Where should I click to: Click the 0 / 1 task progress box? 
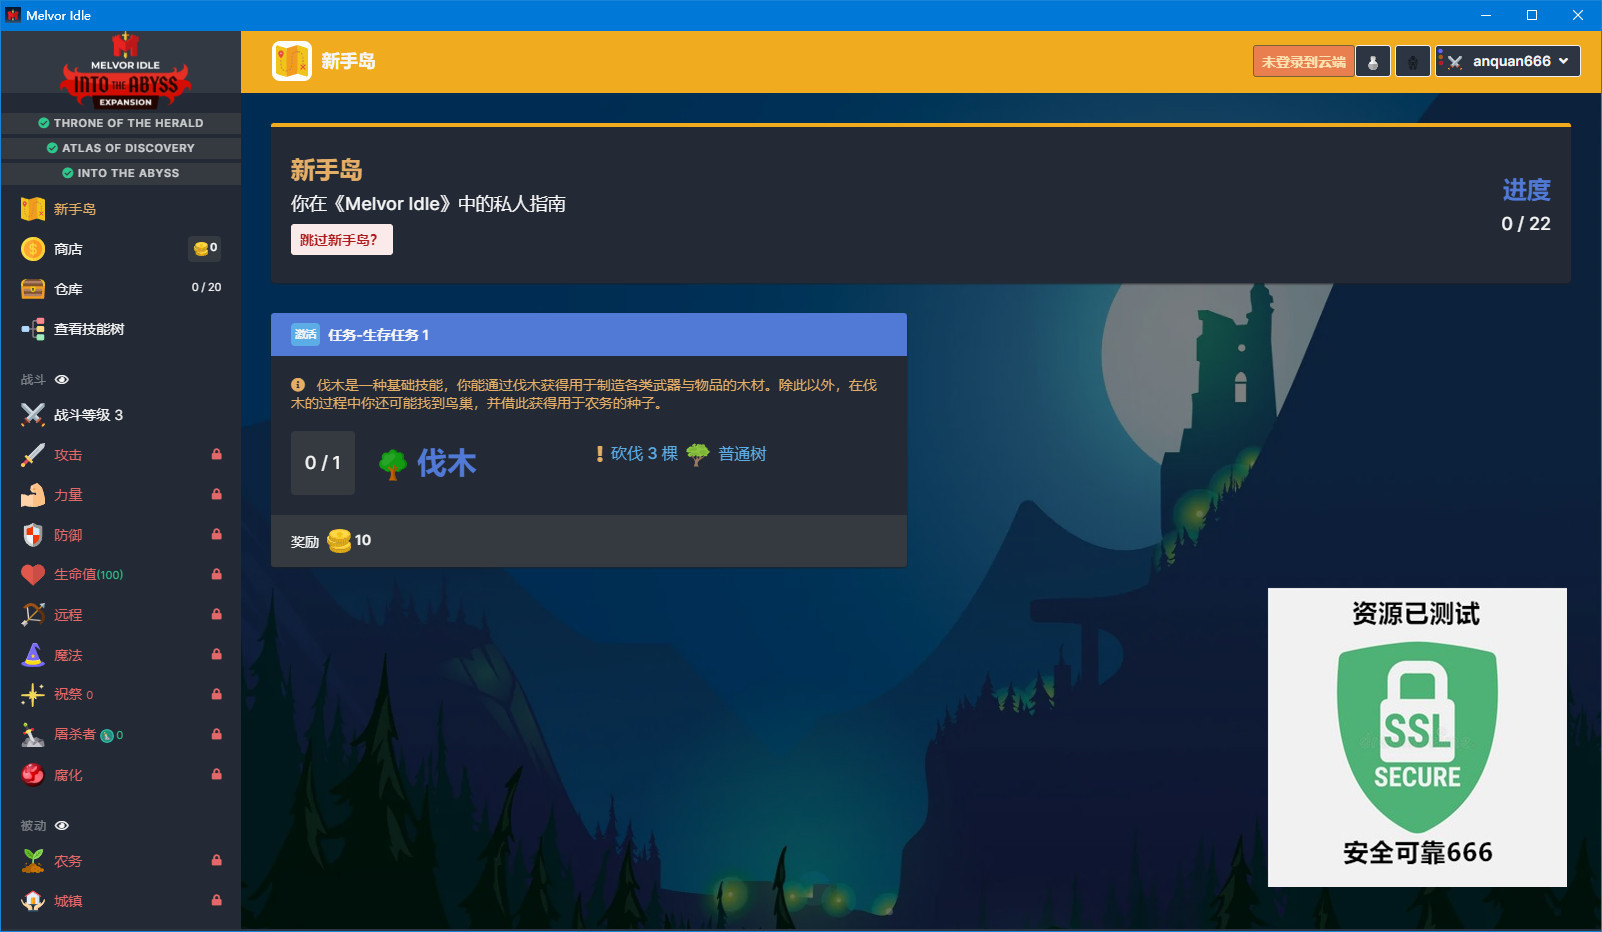323,463
